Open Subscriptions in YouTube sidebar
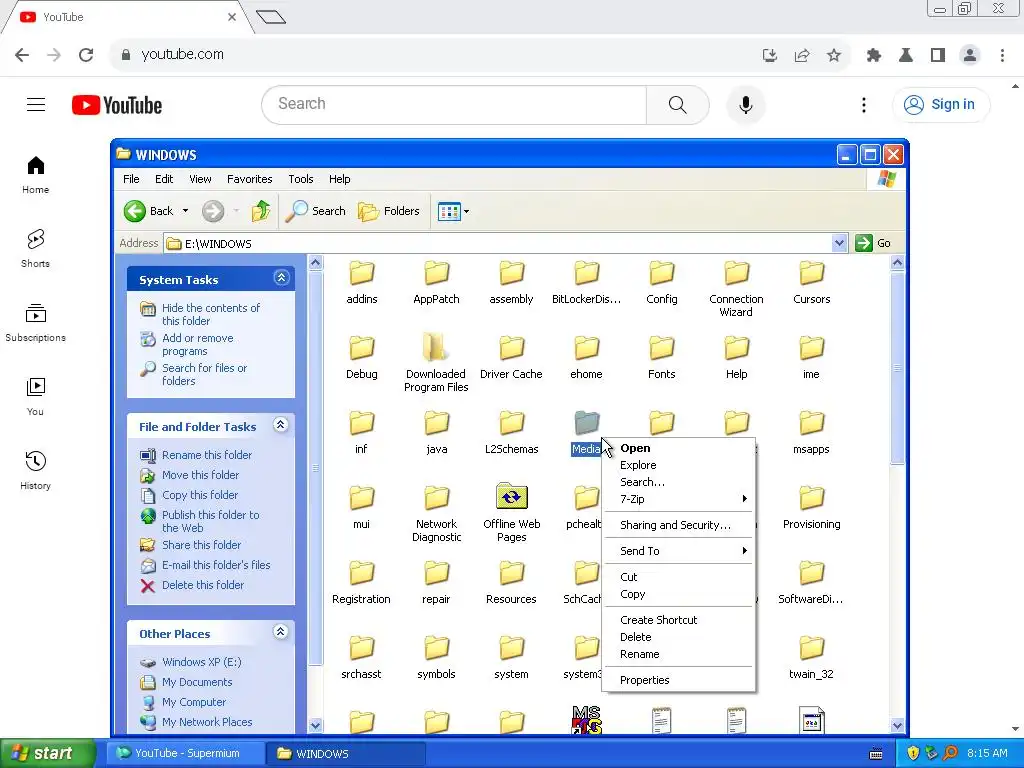Viewport: 1024px width, 768px height. point(35,323)
